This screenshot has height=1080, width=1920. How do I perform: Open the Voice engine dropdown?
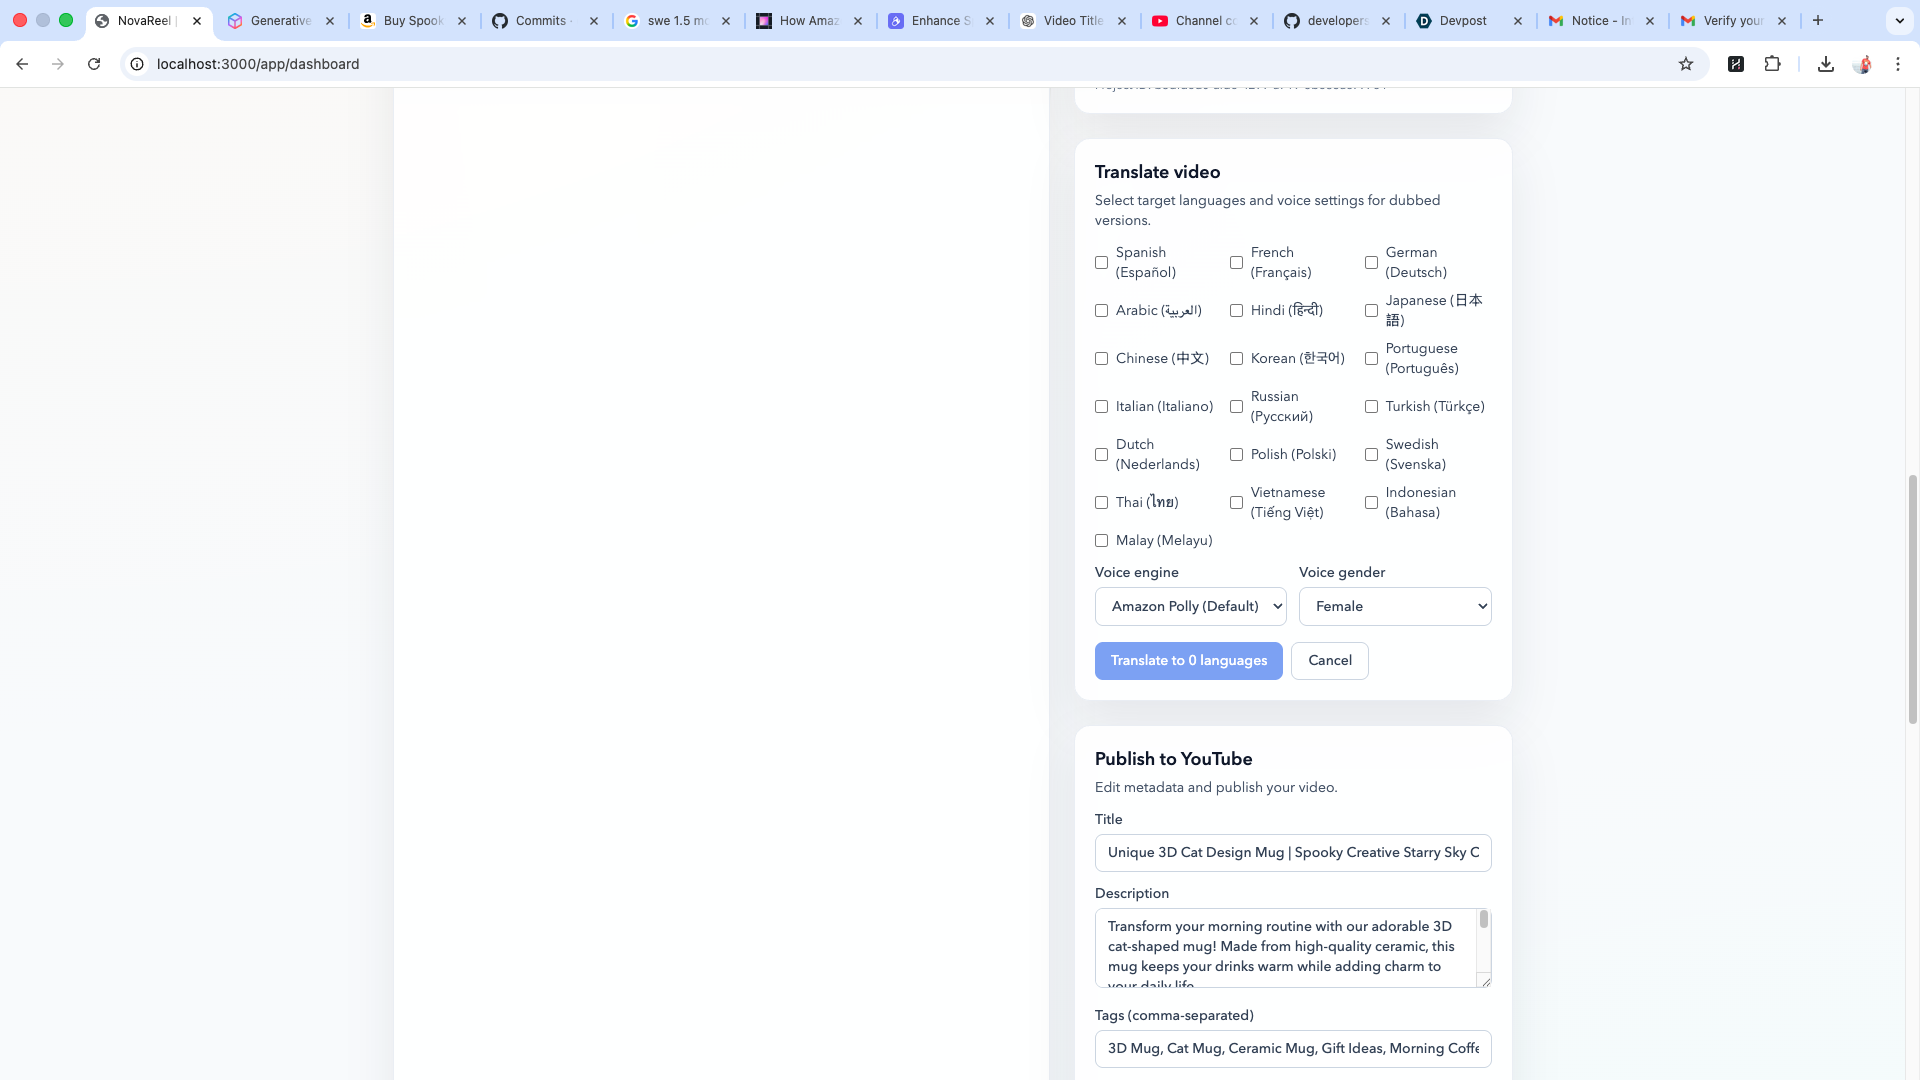pyautogui.click(x=1190, y=606)
